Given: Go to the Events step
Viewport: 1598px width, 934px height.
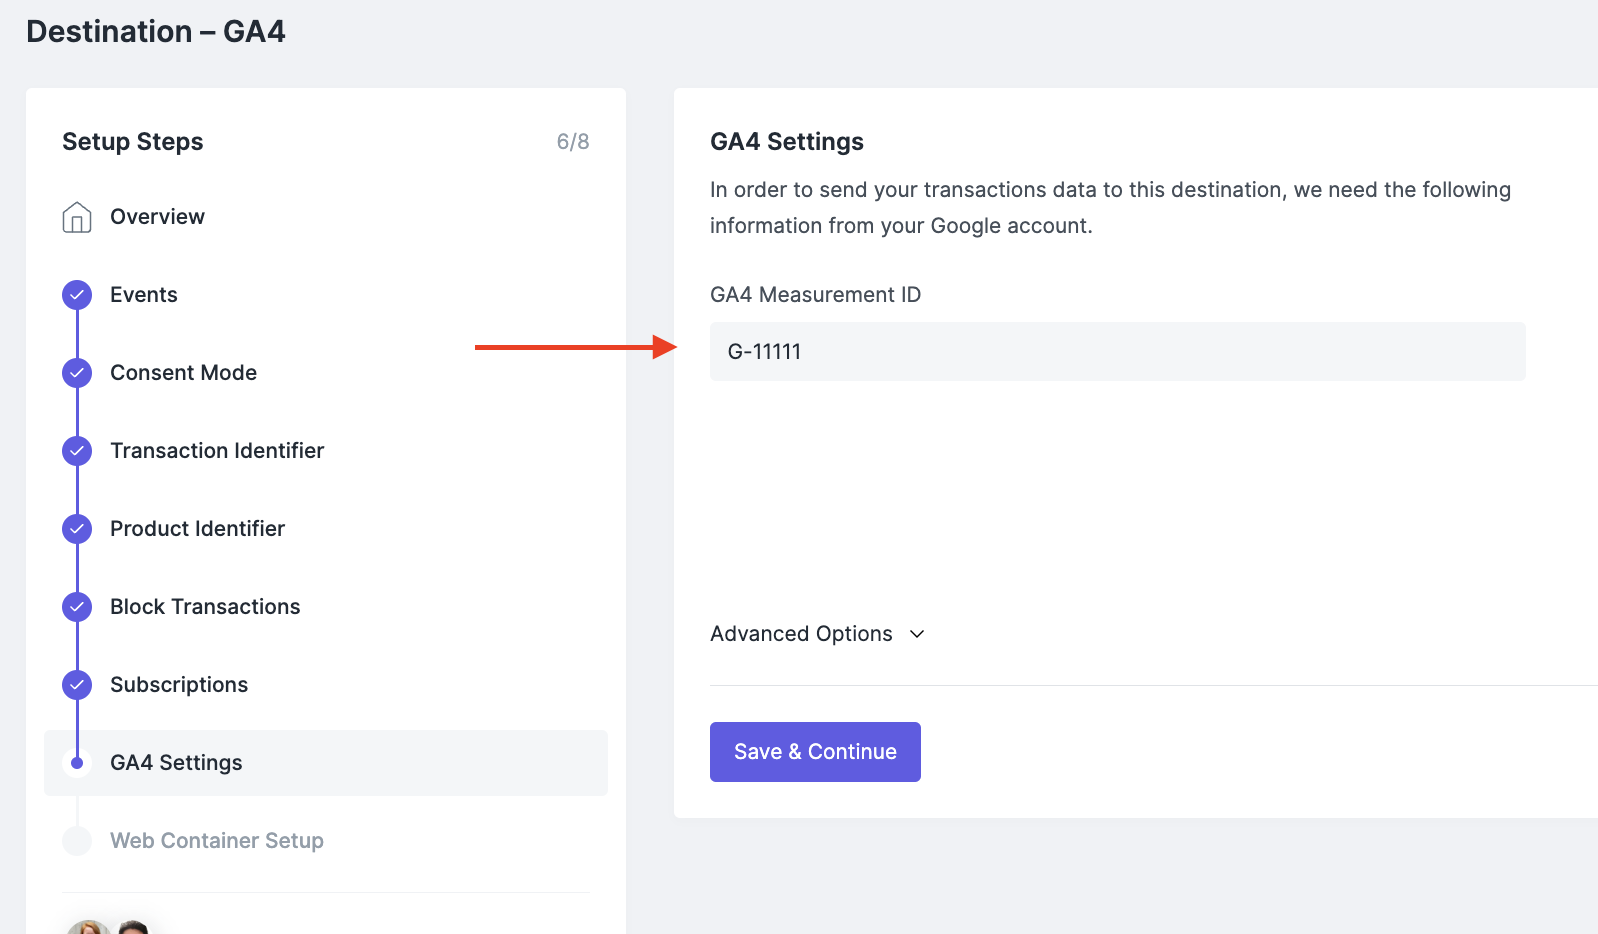Looking at the screenshot, I should [x=144, y=295].
